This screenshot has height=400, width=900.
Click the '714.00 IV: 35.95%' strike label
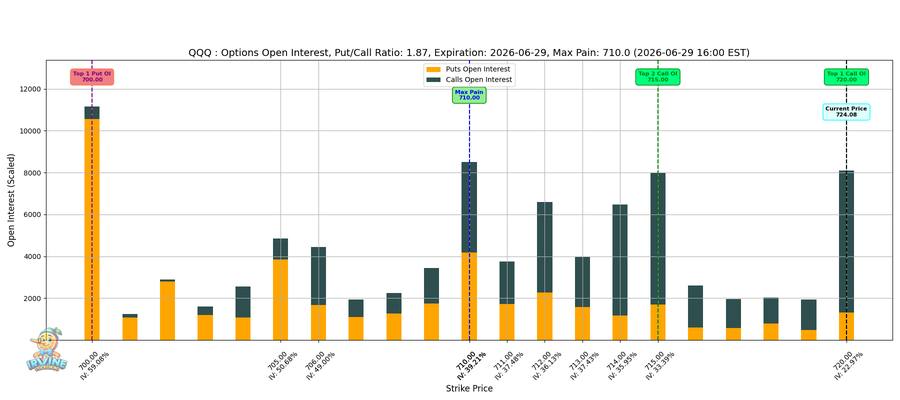(x=623, y=364)
